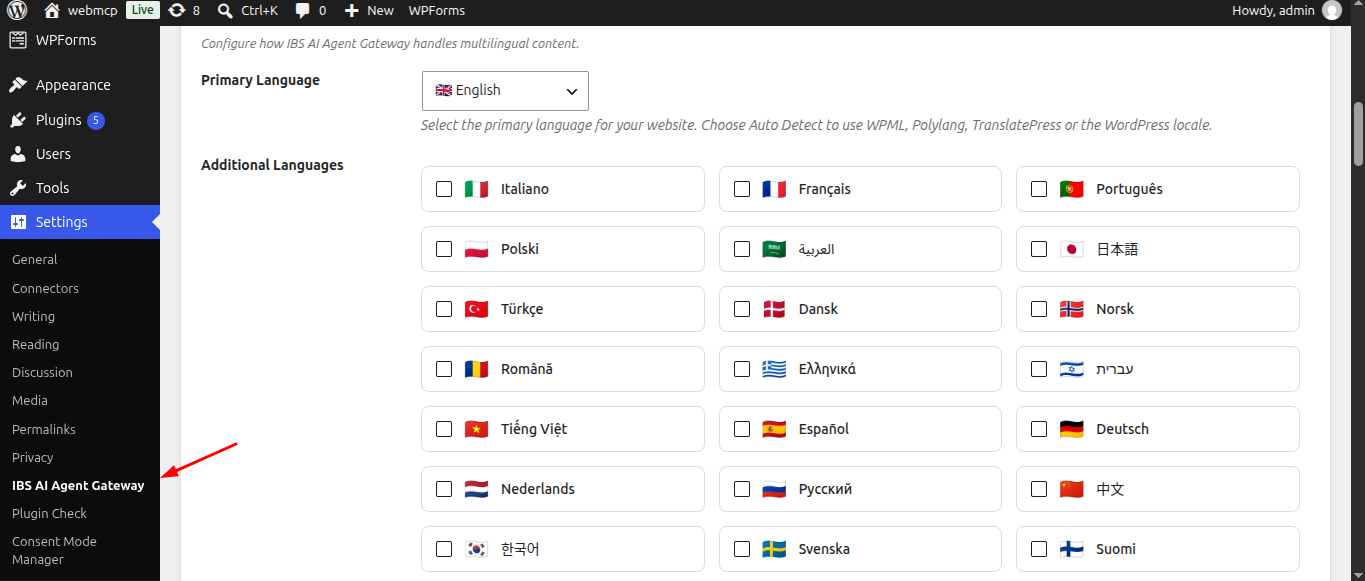Viewport: 1365px width, 581px height.
Task: Open the comments bubble icon
Action: (304, 10)
